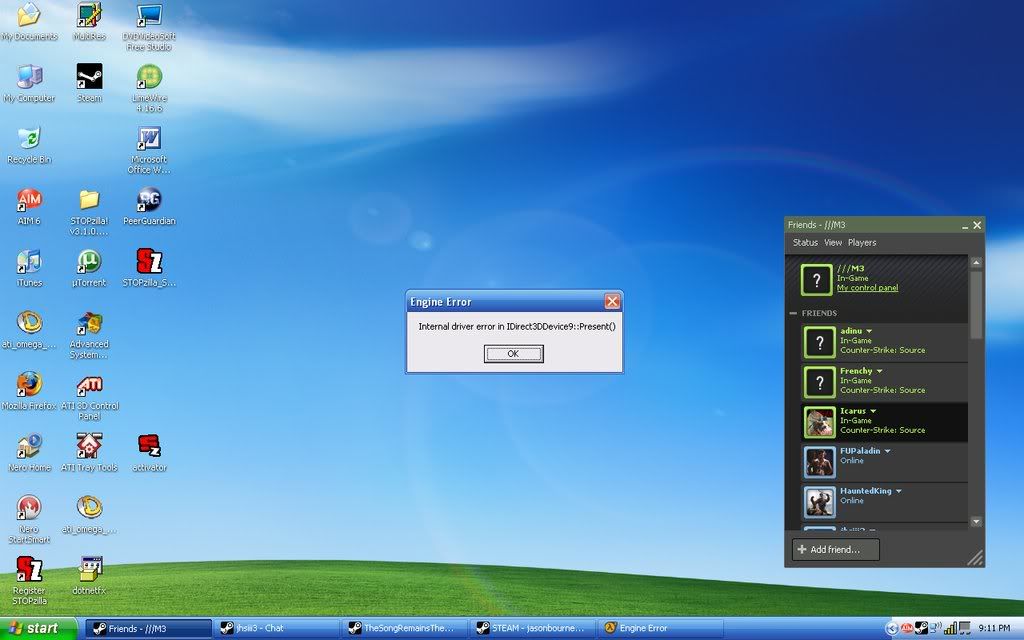Click FUPaladin's avatar thumbnail
The image size is (1024, 640).
820,462
